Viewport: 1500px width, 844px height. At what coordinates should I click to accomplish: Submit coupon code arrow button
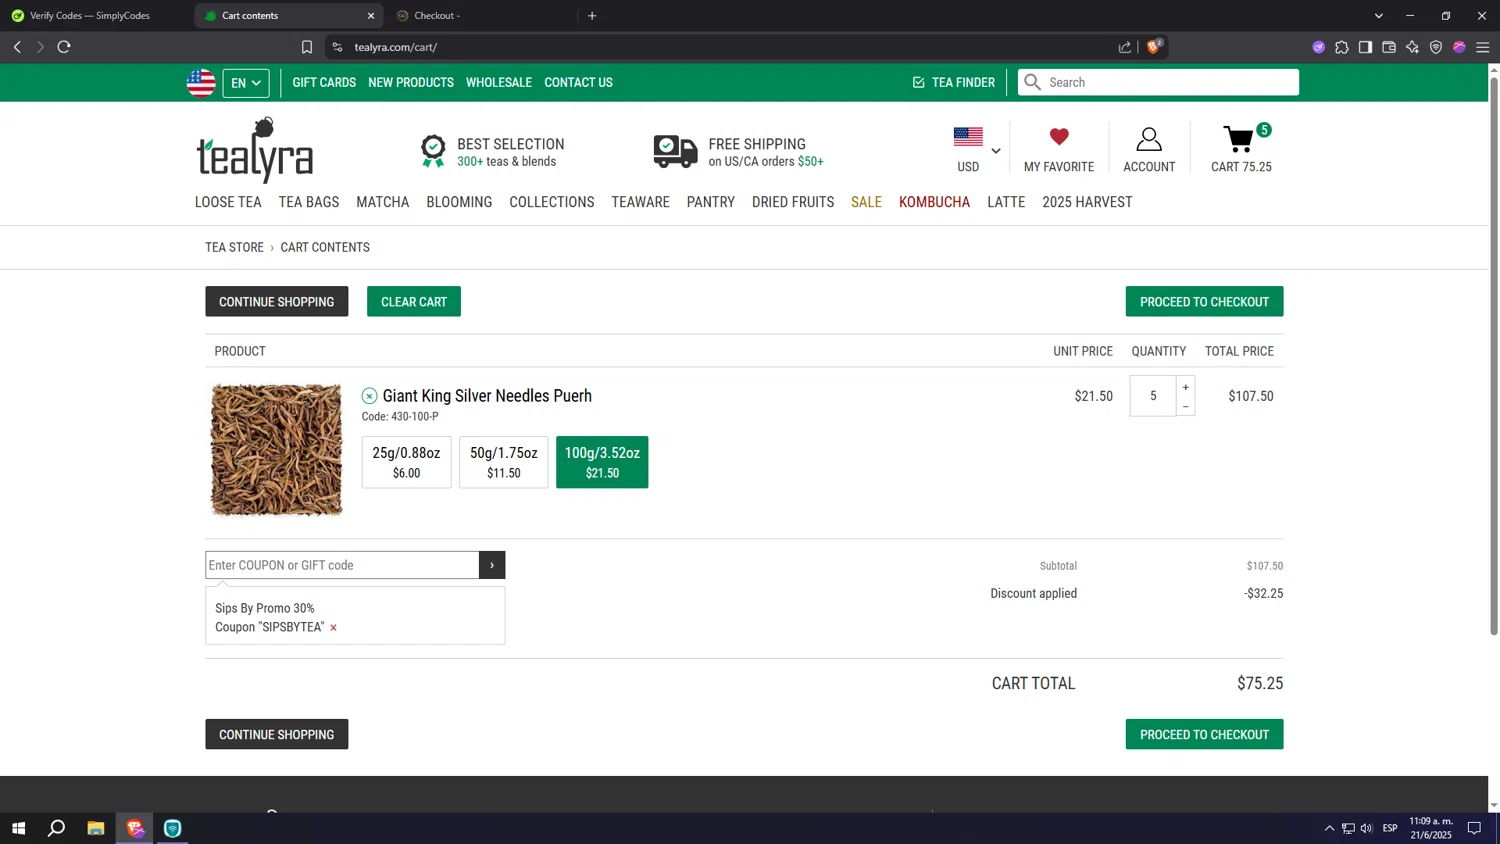coord(492,565)
